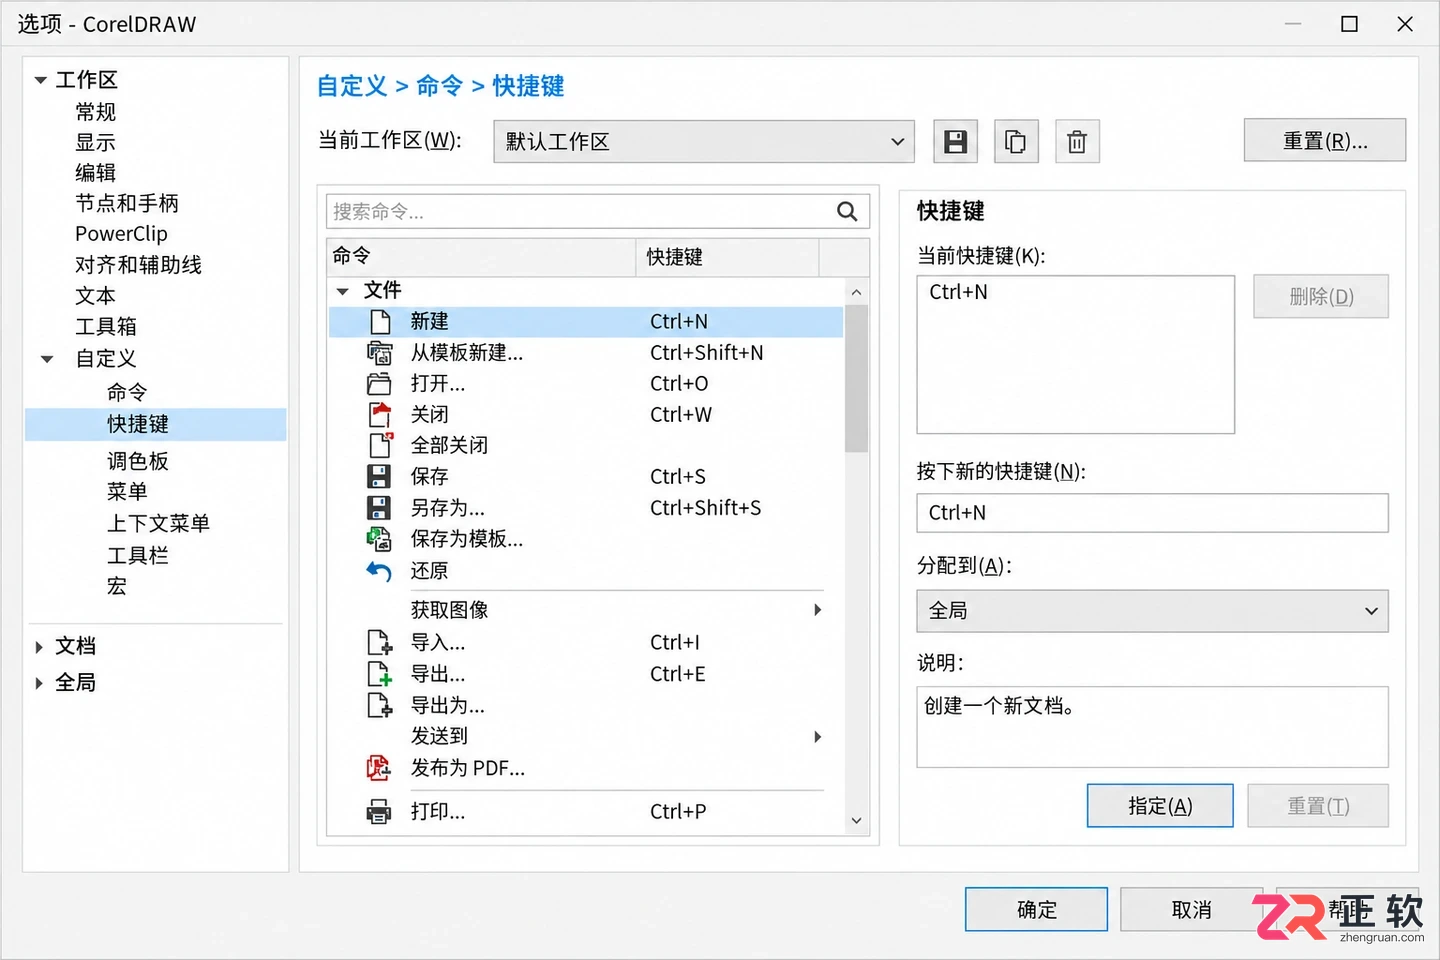Click the copy workspace icon

click(1016, 141)
